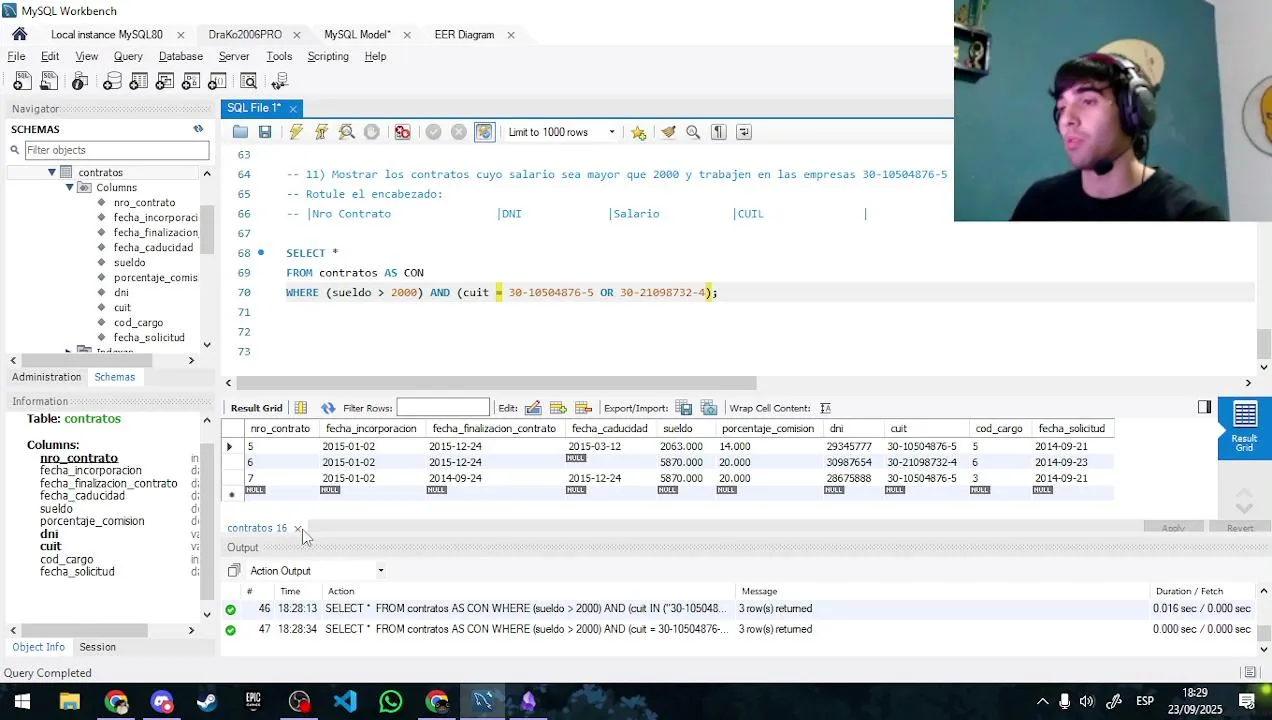Toggle word wrapping icon in editor
Image resolution: width=1272 pixels, height=720 pixels.
pos(744,132)
